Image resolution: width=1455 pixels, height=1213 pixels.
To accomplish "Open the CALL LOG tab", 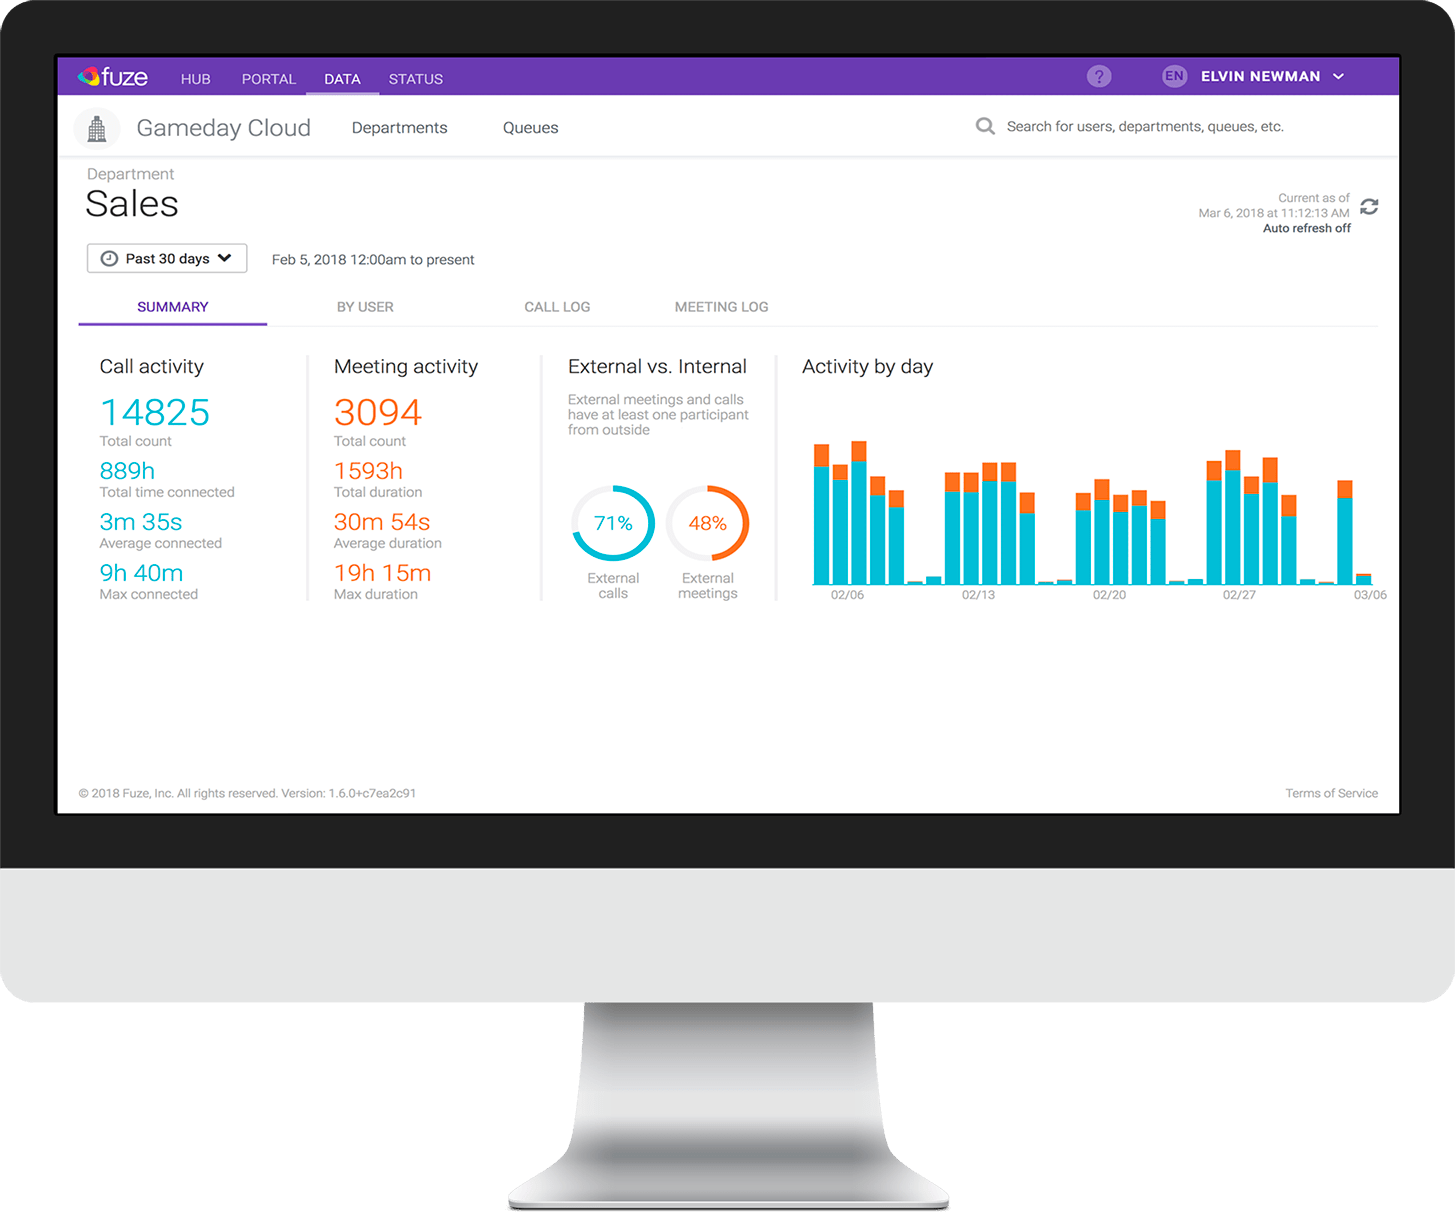I will 557,307.
